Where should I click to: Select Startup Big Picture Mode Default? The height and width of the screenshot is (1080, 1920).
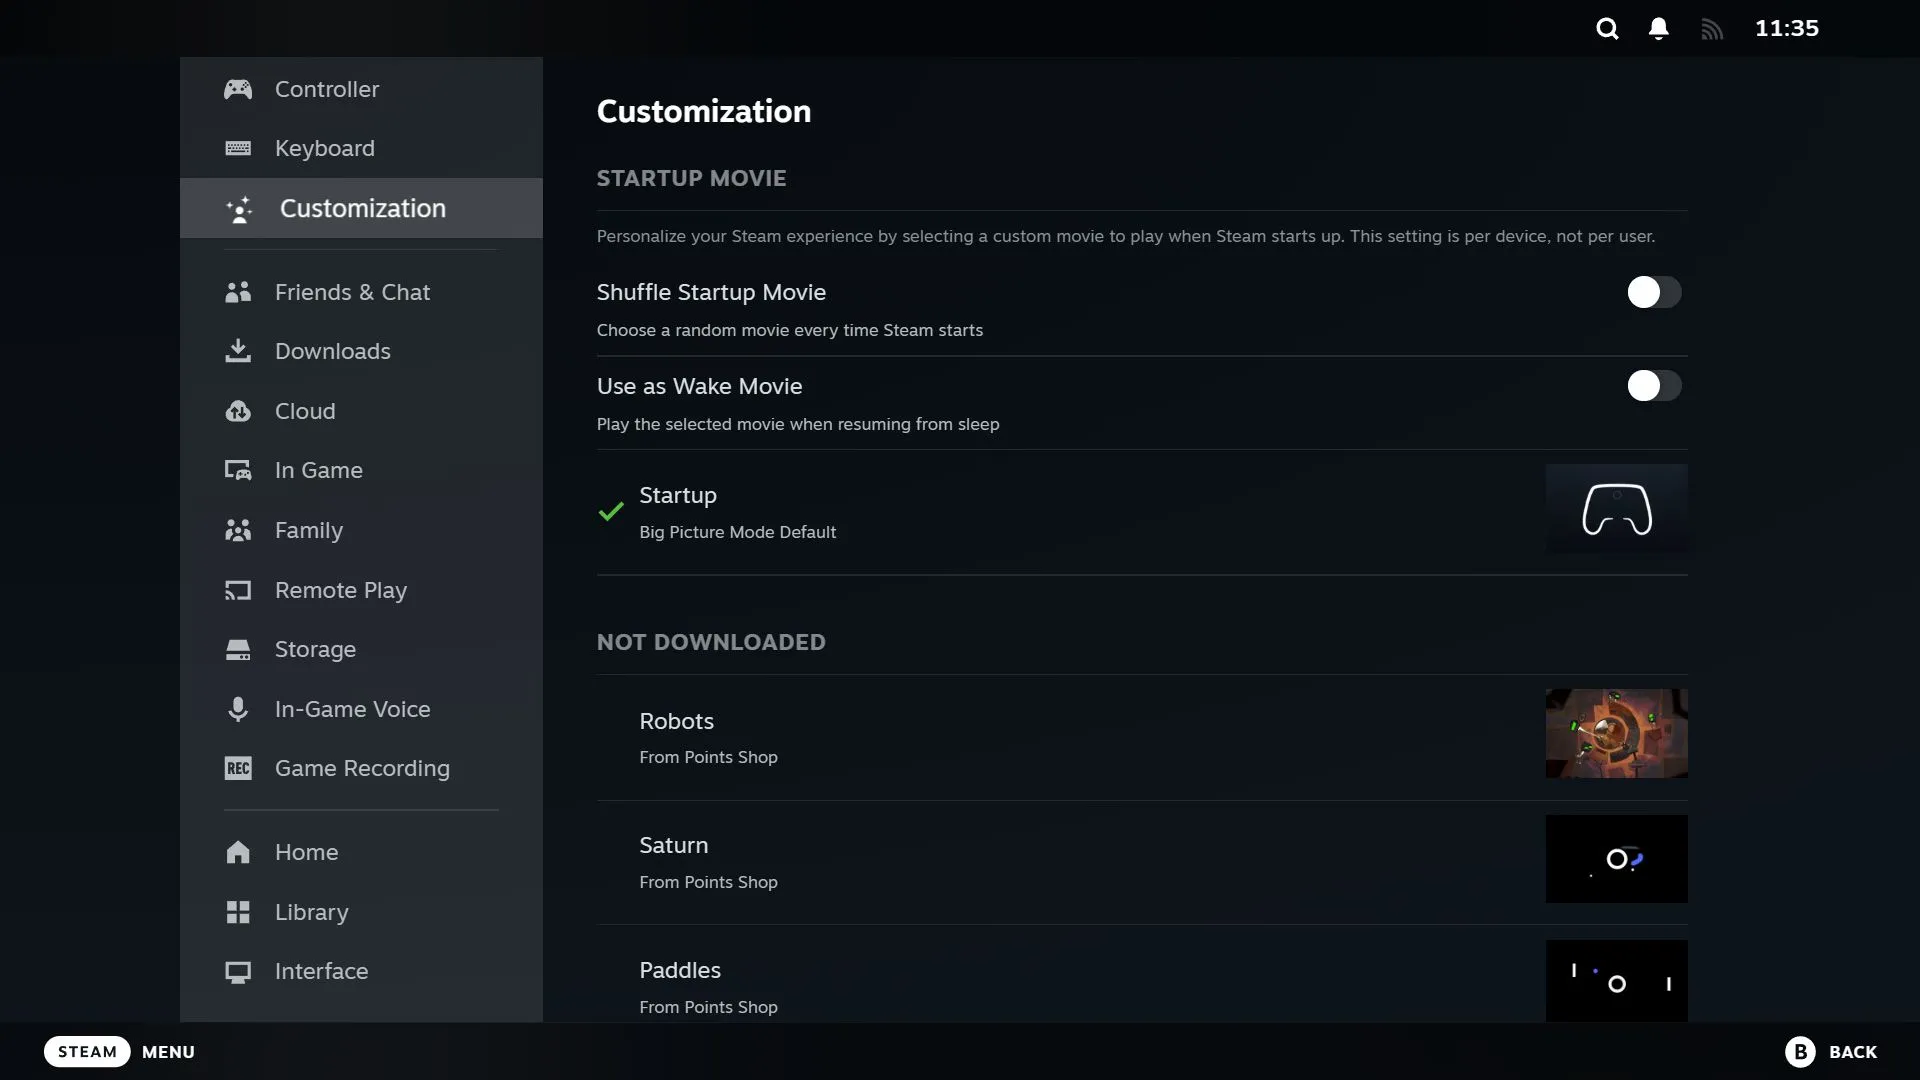click(1139, 512)
